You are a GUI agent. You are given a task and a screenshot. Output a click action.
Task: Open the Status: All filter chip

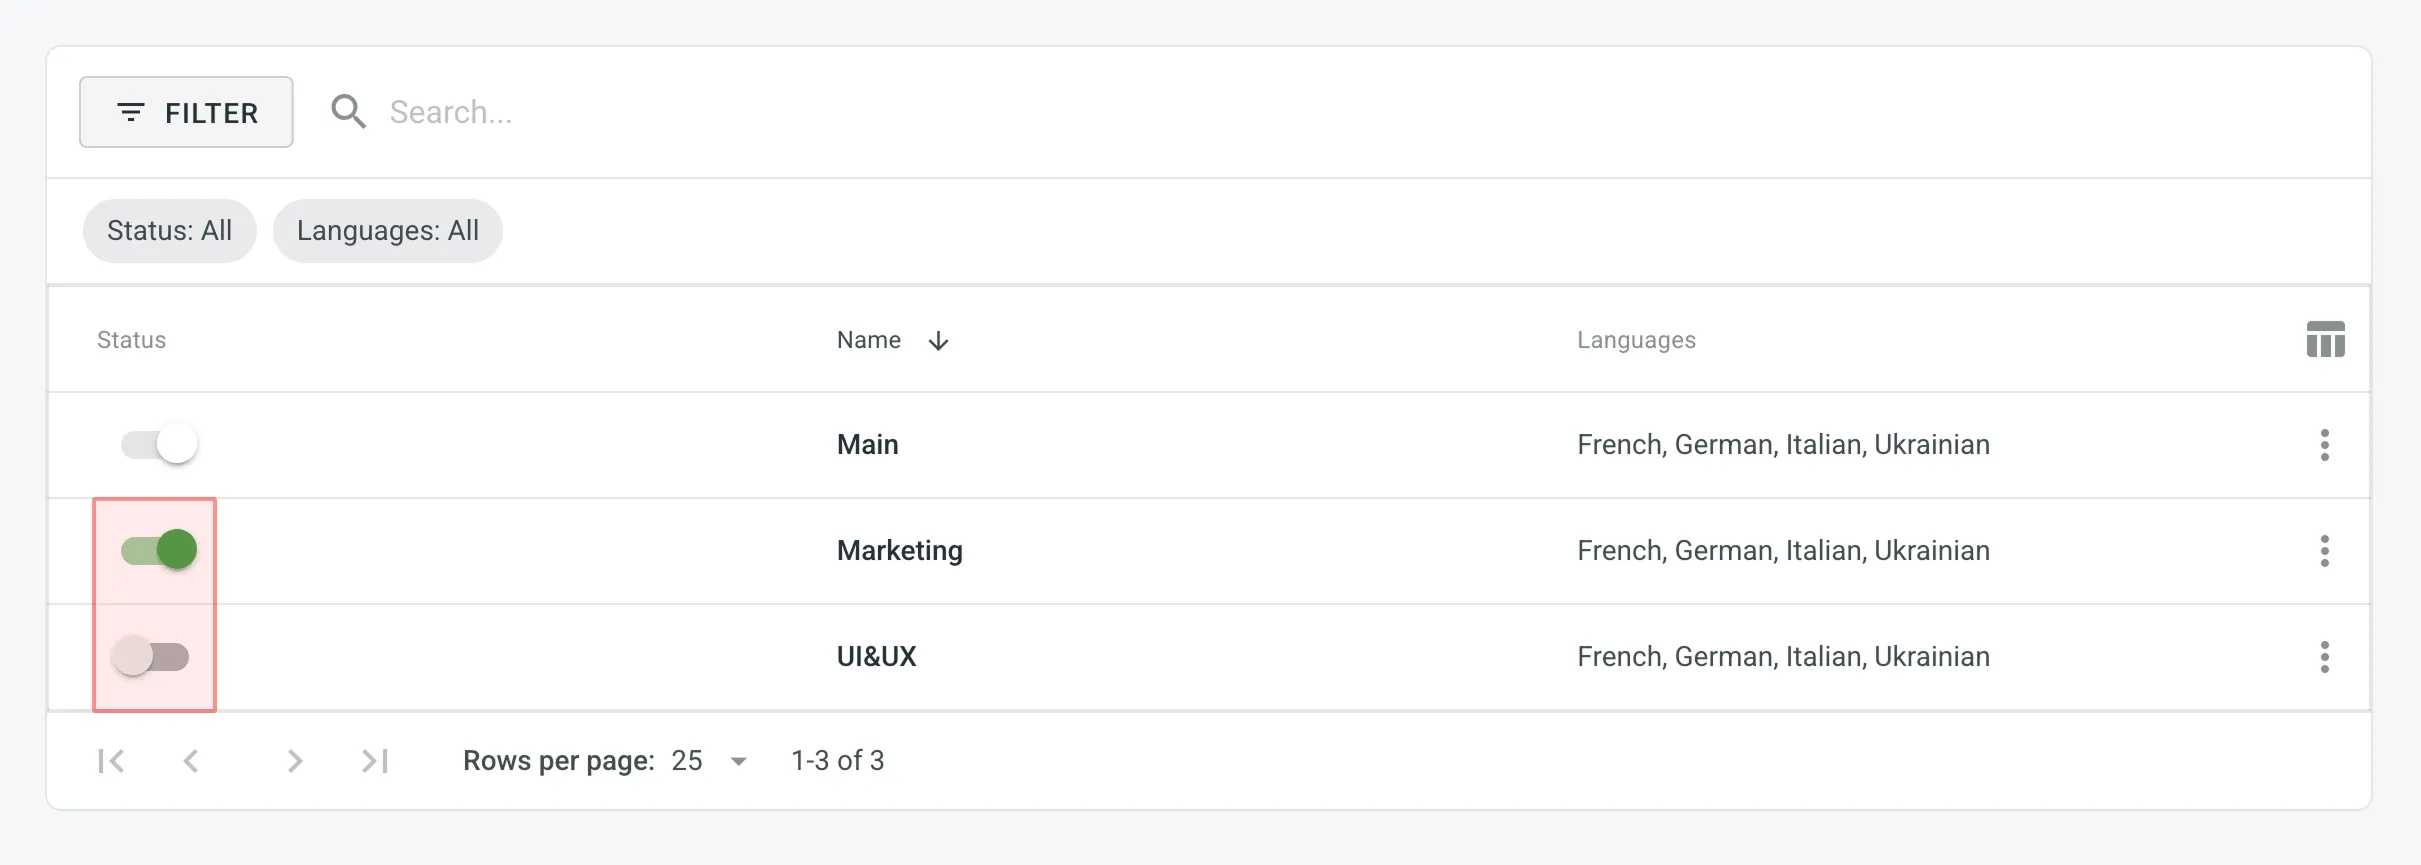tap(169, 230)
